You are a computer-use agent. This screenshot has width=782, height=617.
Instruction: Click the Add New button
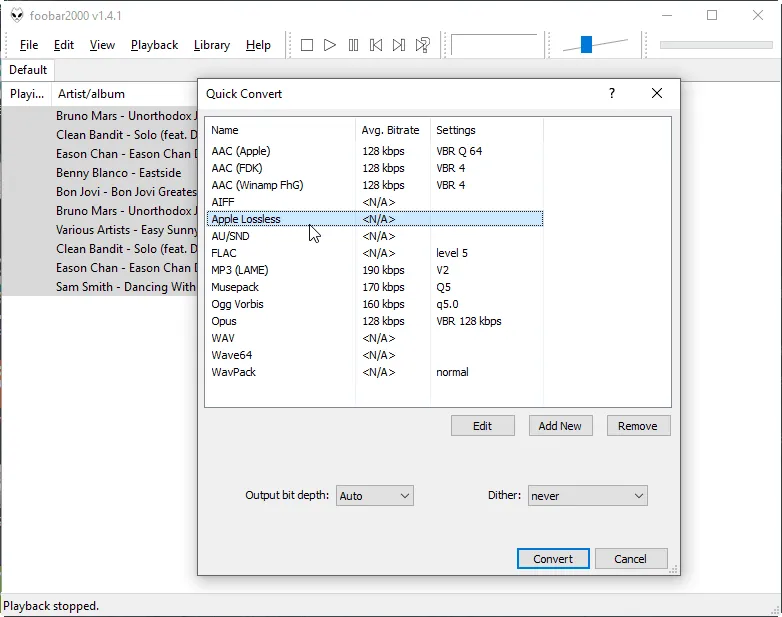point(560,426)
